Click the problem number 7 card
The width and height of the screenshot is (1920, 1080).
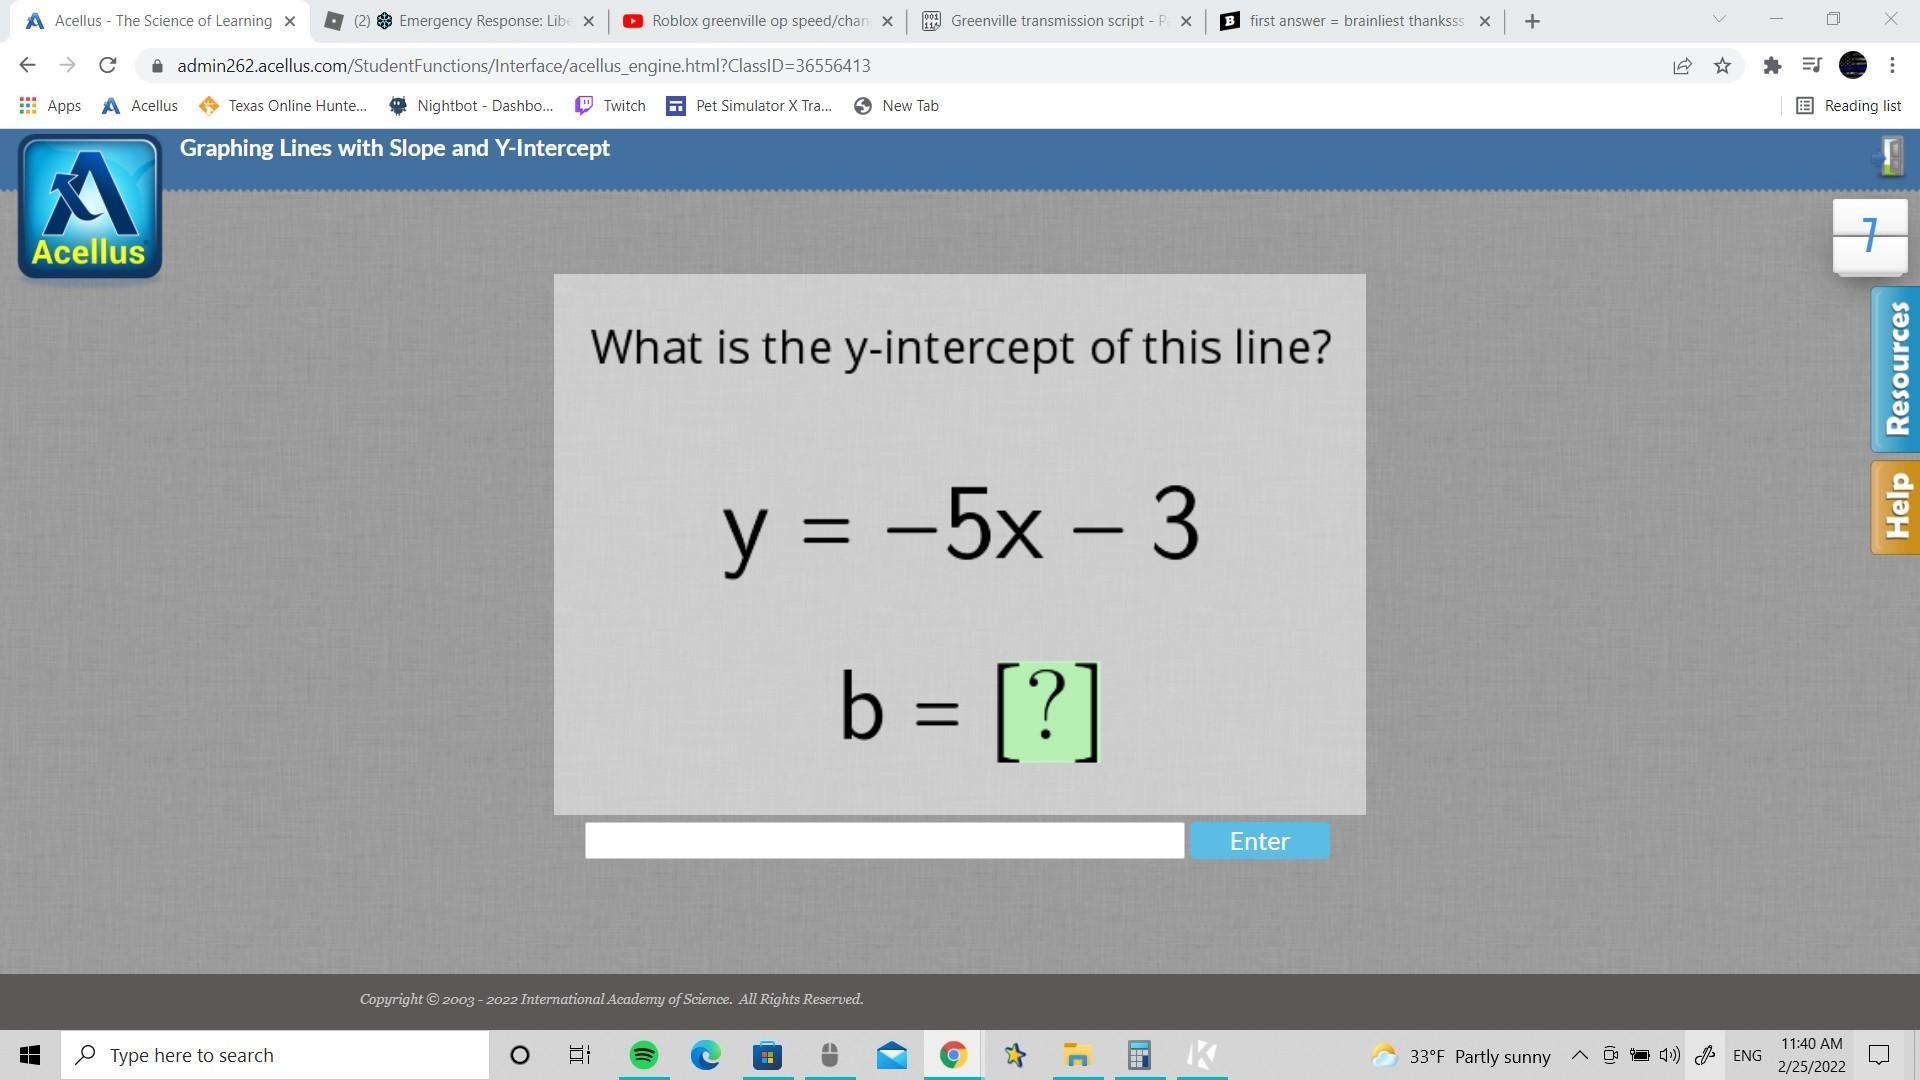pos(1869,236)
